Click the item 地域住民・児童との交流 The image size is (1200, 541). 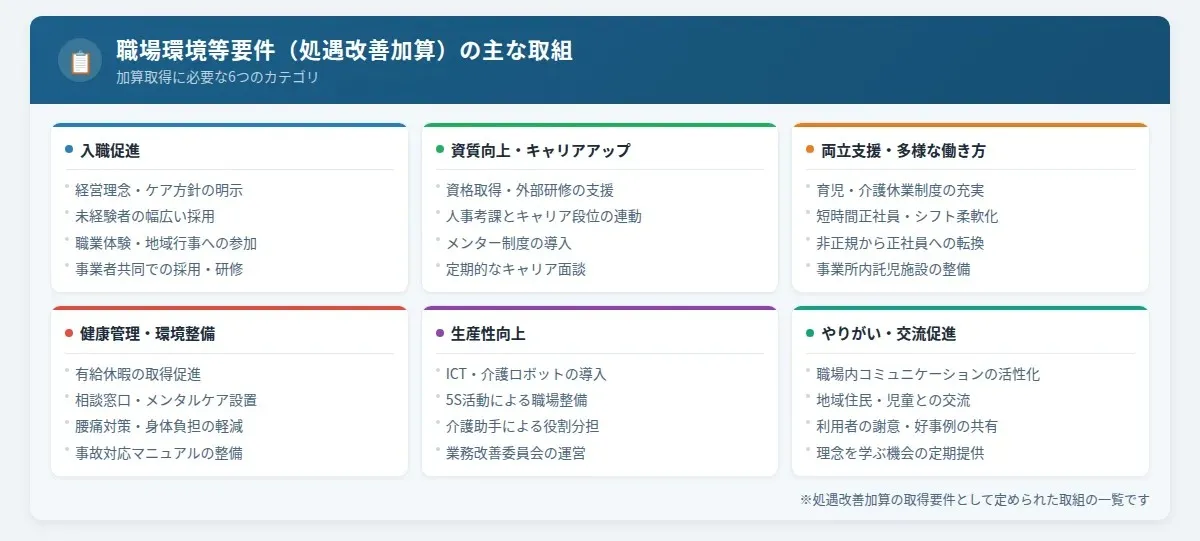click(x=893, y=400)
